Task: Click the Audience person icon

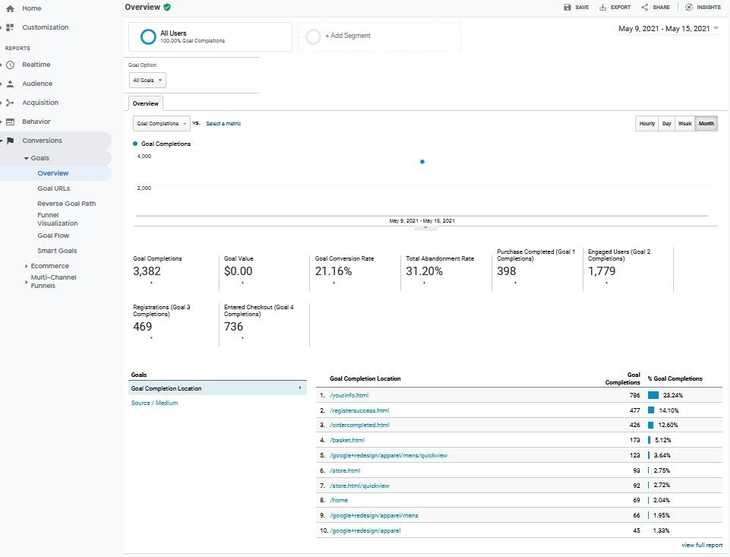Action: 10,84
